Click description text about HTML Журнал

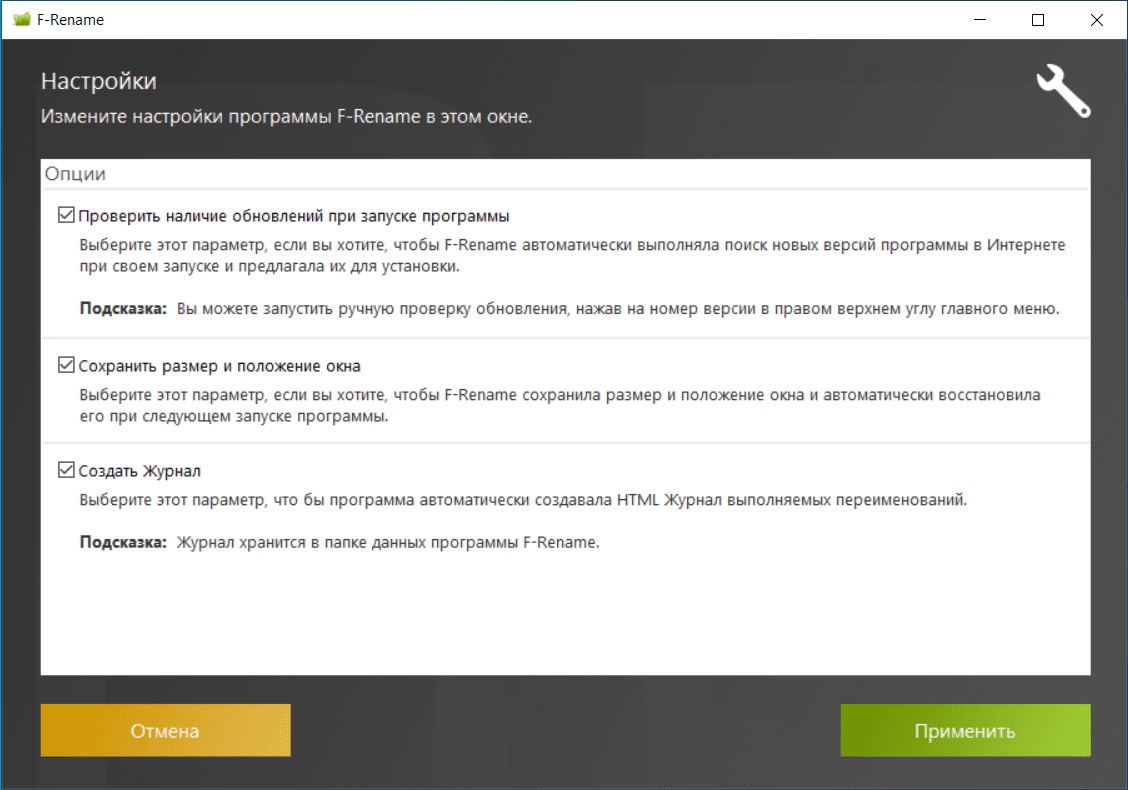pyautogui.click(x=523, y=500)
